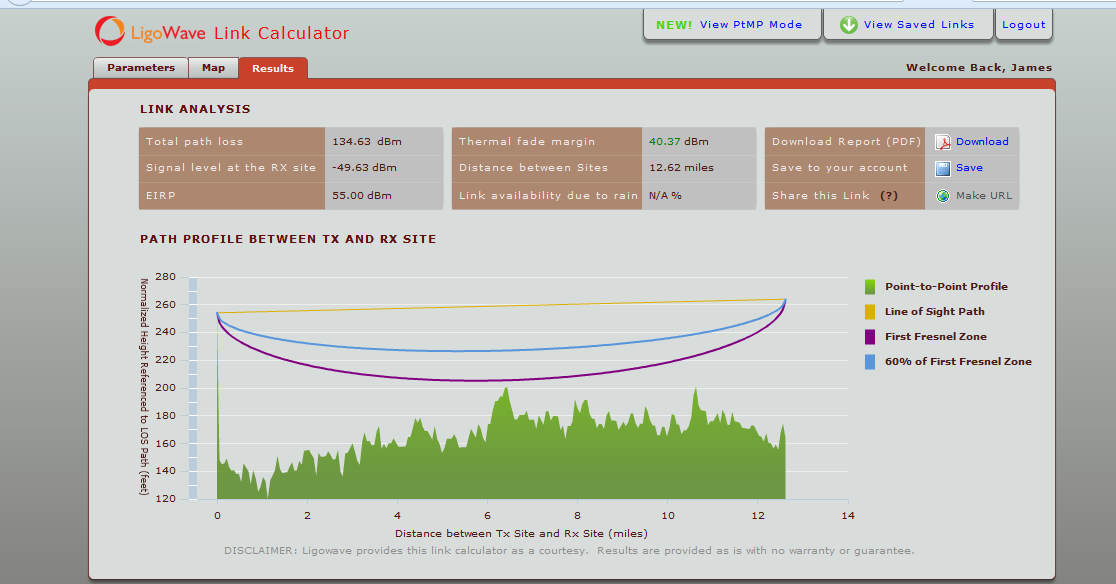This screenshot has height=584, width=1116.
Task: Click the LigoWave logo icon
Action: coord(110,31)
